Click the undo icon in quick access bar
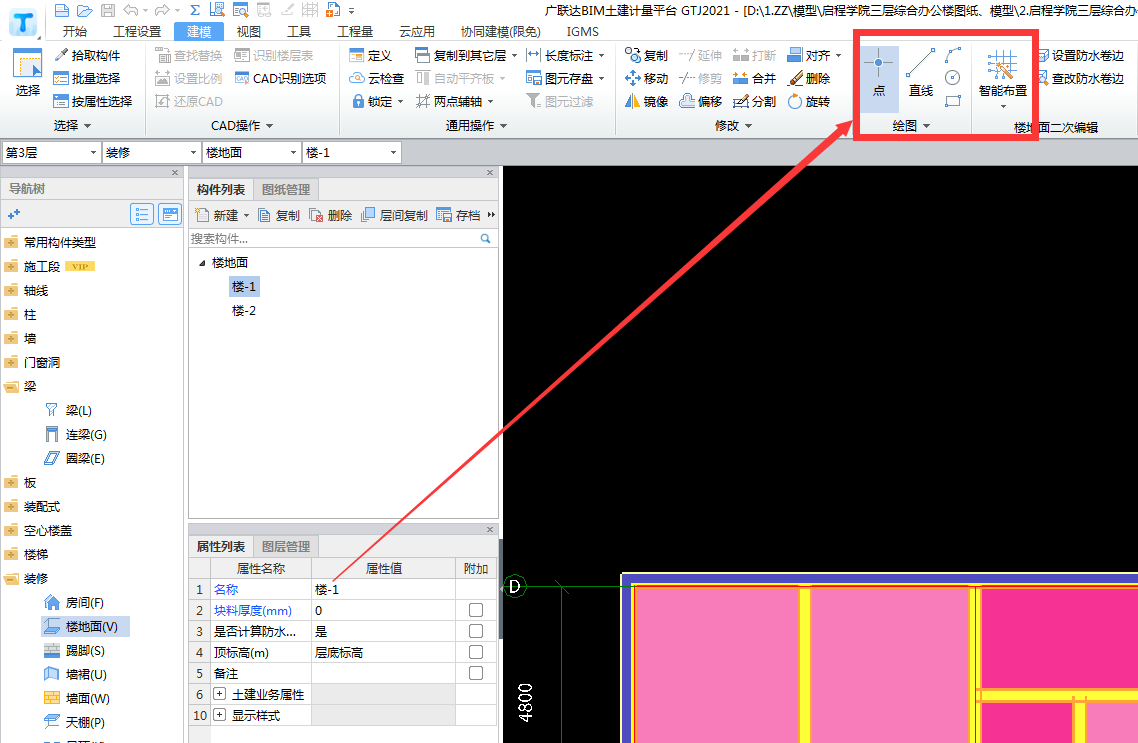This screenshot has width=1138, height=743. coord(131,10)
